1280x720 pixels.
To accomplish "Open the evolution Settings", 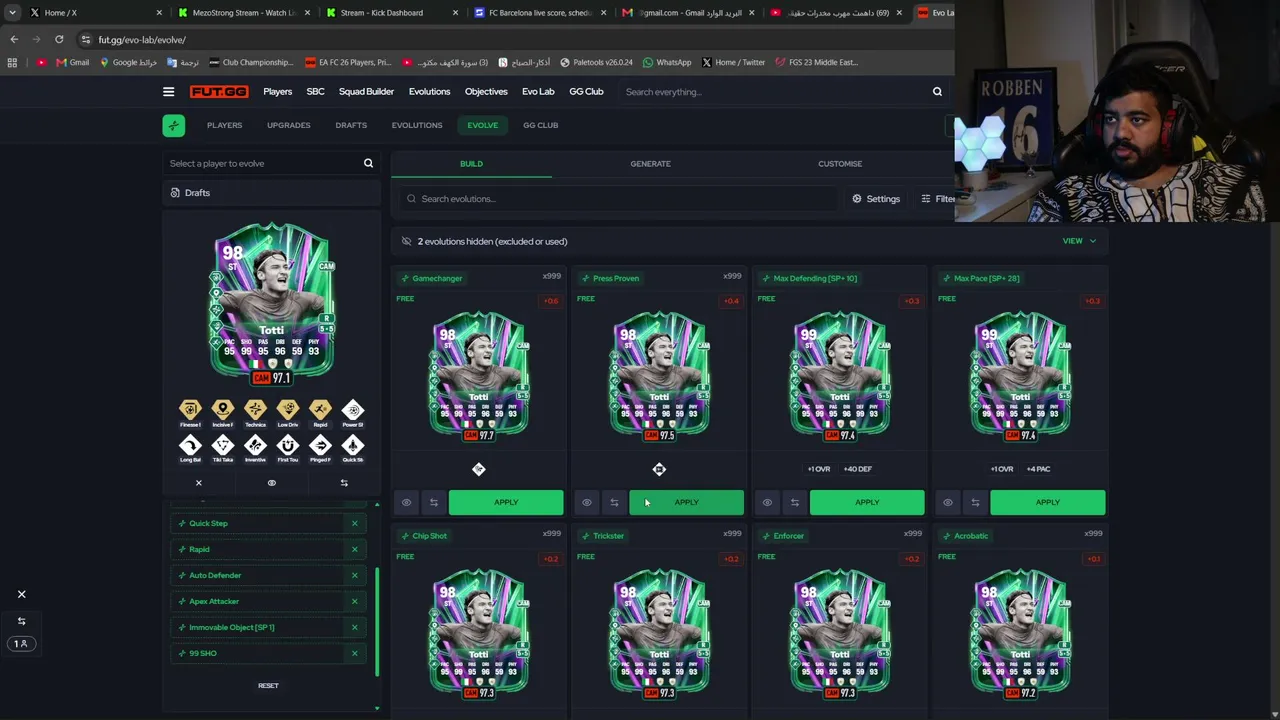I will (876, 199).
